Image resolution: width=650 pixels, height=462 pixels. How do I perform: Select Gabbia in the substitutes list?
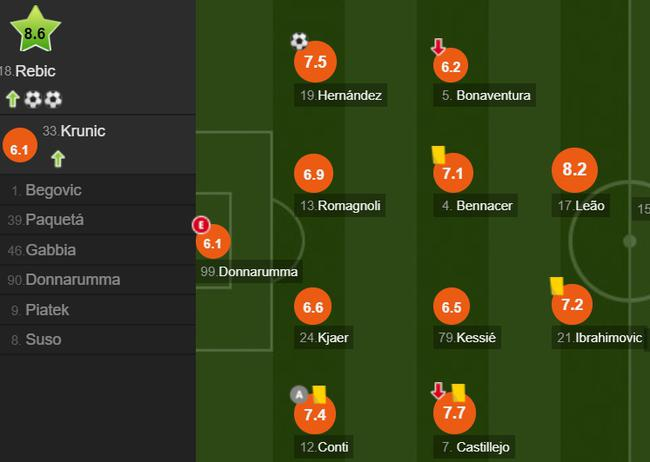(x=50, y=250)
